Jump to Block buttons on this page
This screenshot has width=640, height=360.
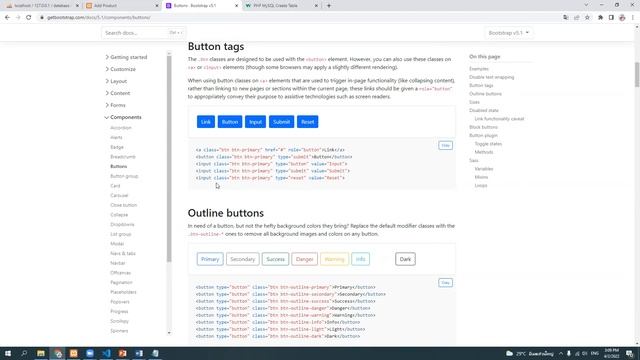[483, 127]
